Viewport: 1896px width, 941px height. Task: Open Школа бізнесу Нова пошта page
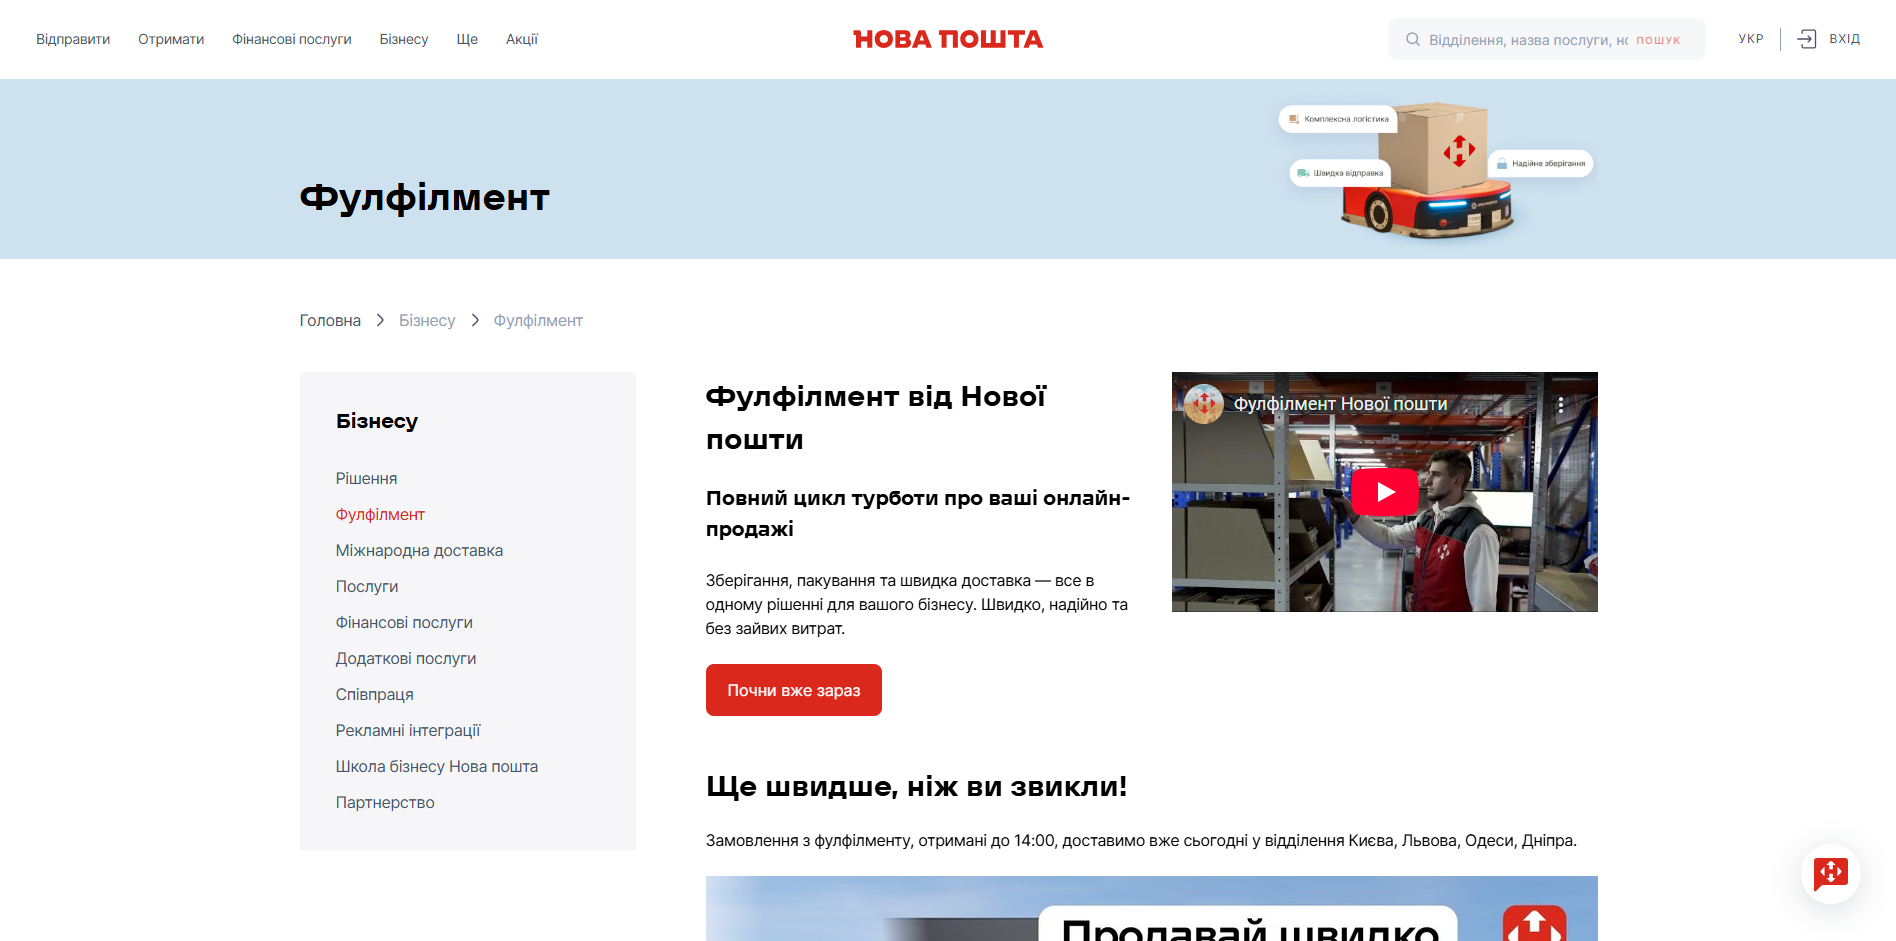[x=436, y=766]
